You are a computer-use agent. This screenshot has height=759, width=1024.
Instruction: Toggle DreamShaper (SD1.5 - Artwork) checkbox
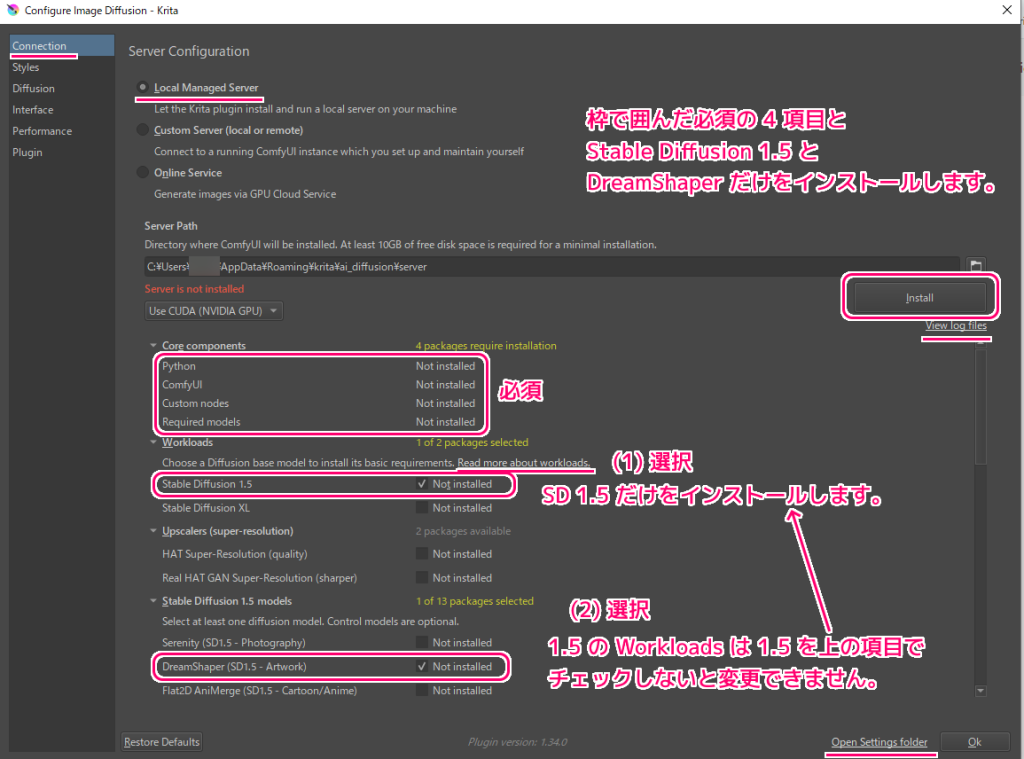pos(422,666)
